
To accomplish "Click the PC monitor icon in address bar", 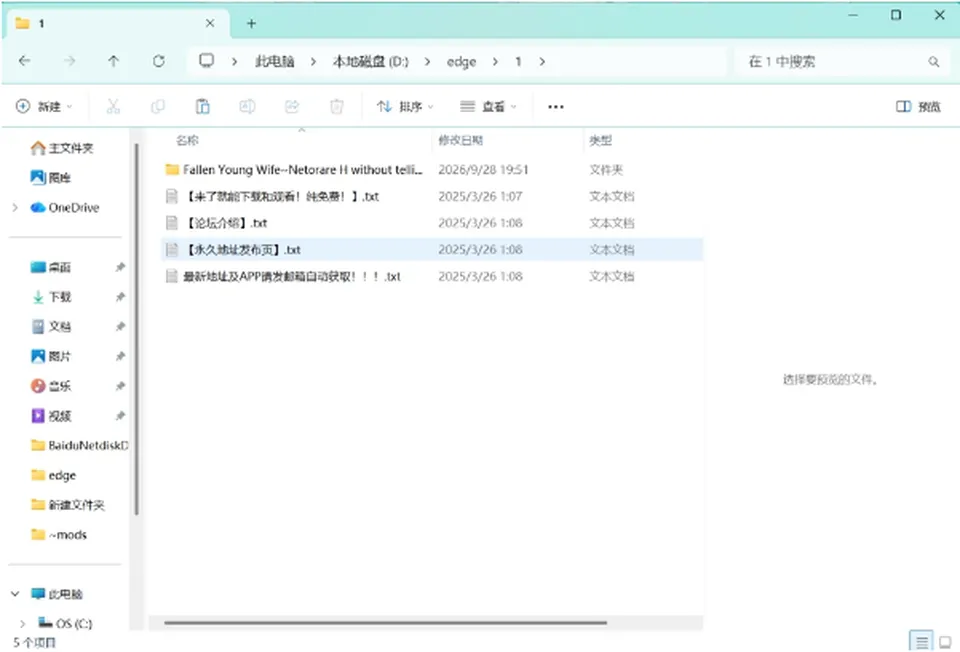I will point(206,61).
